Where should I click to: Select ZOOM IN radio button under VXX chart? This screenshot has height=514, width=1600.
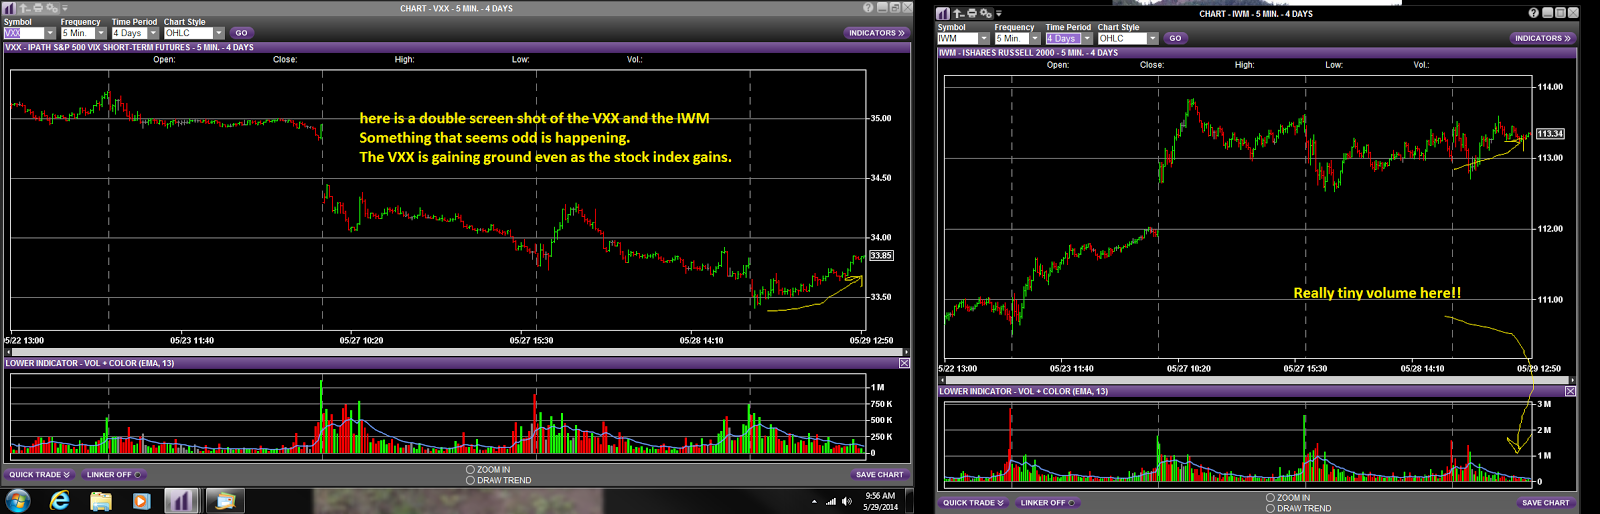pos(470,469)
